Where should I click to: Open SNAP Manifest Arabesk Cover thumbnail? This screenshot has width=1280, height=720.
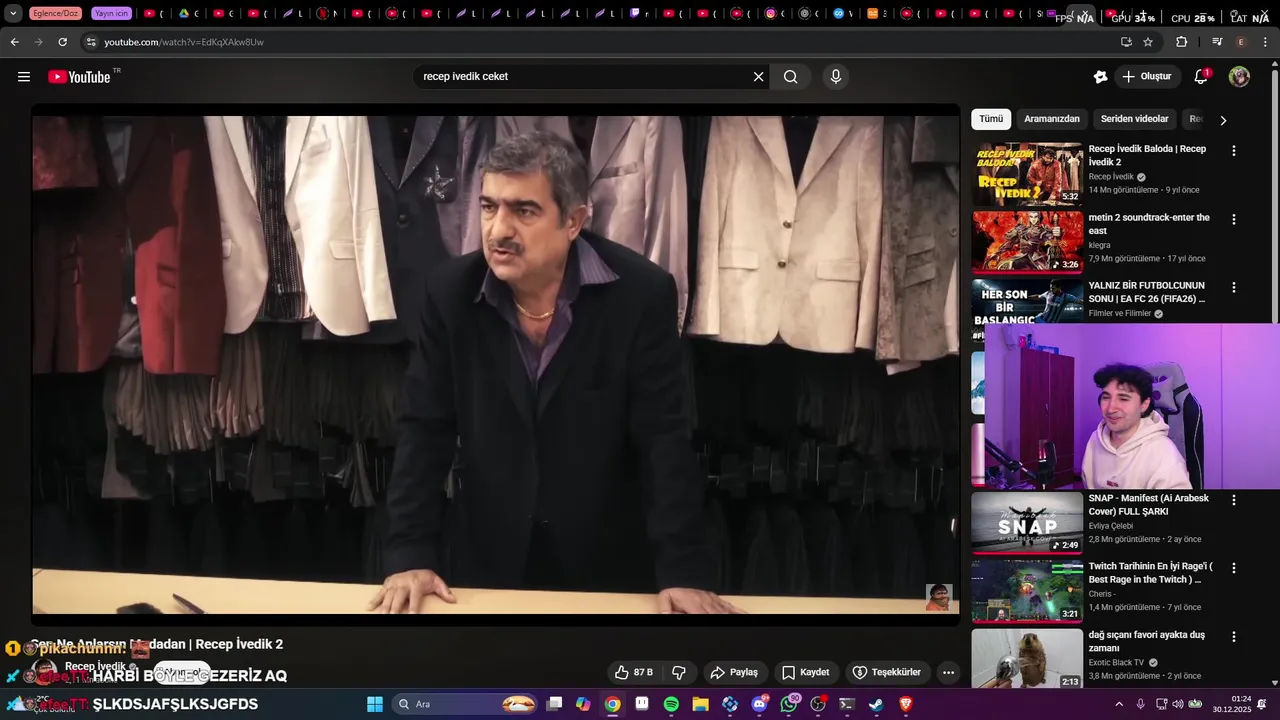[1027, 523]
